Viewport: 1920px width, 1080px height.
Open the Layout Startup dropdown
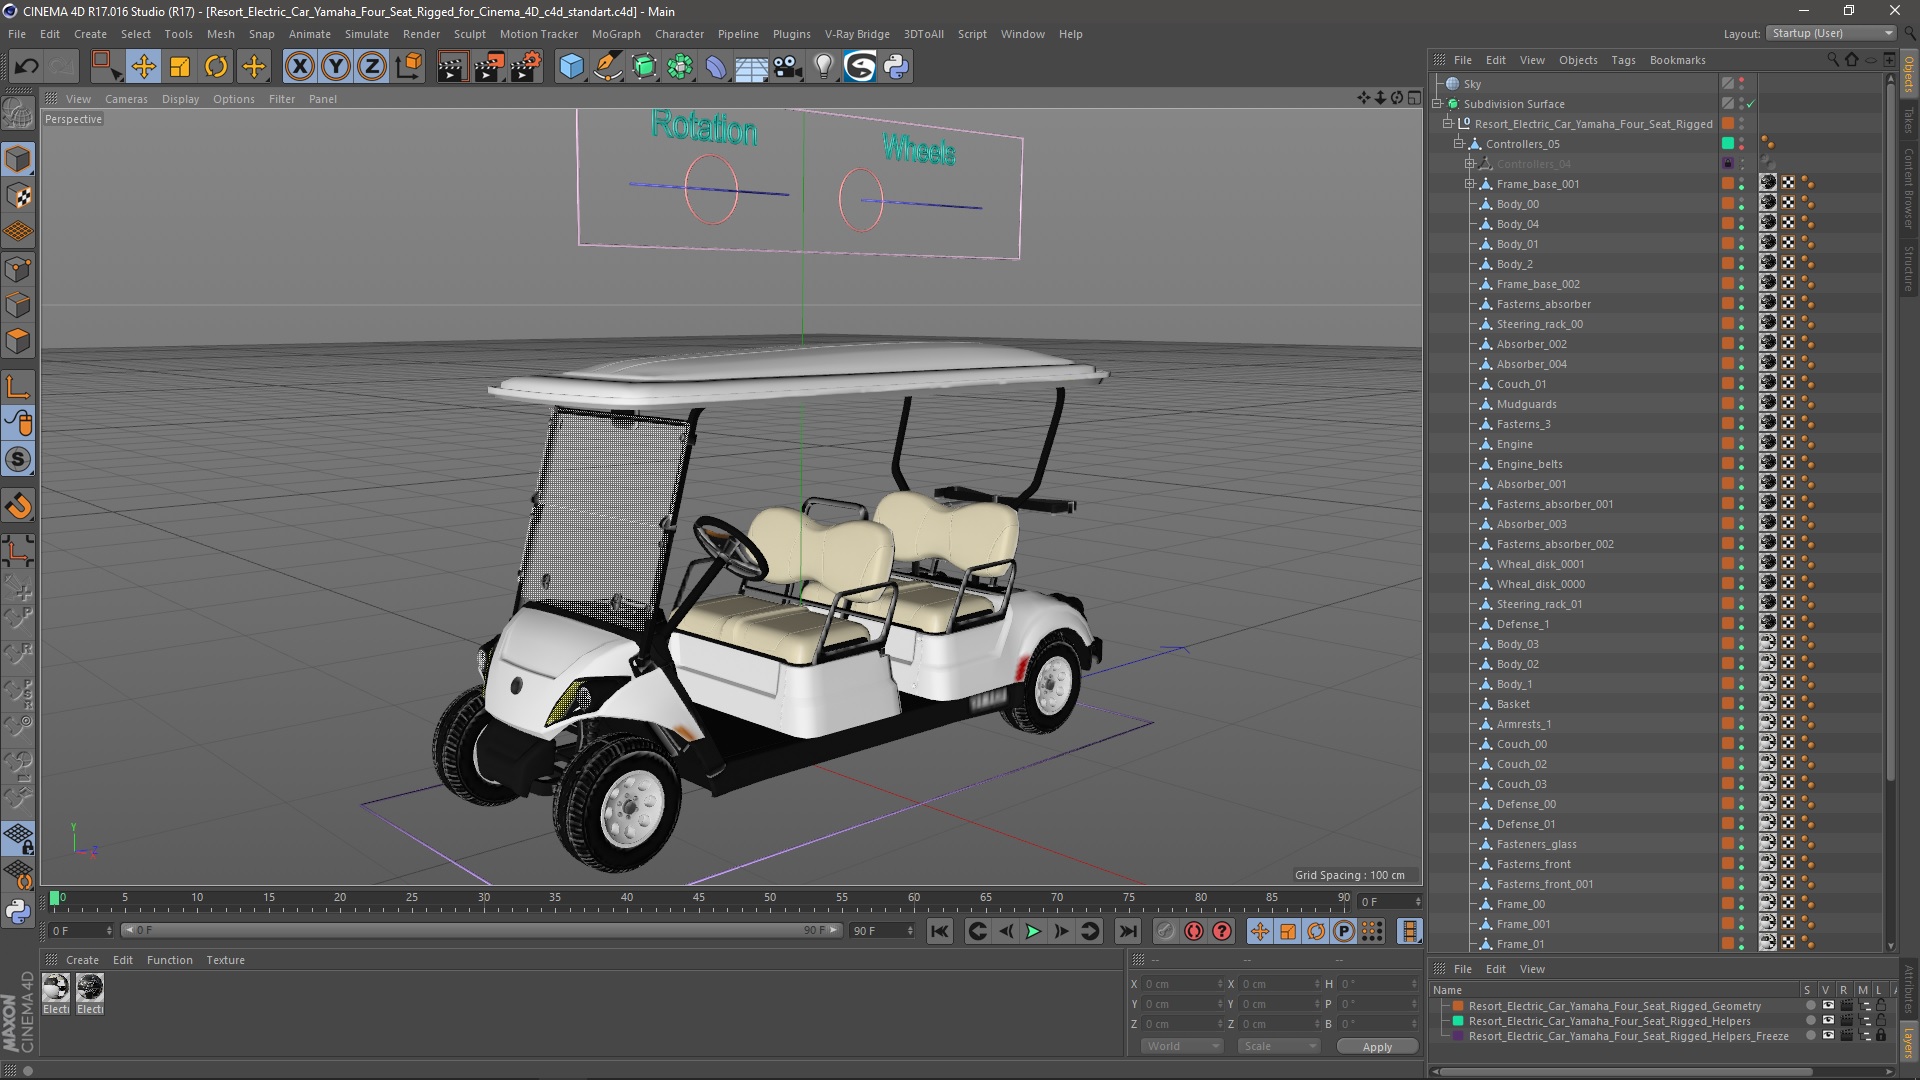pos(1830,33)
